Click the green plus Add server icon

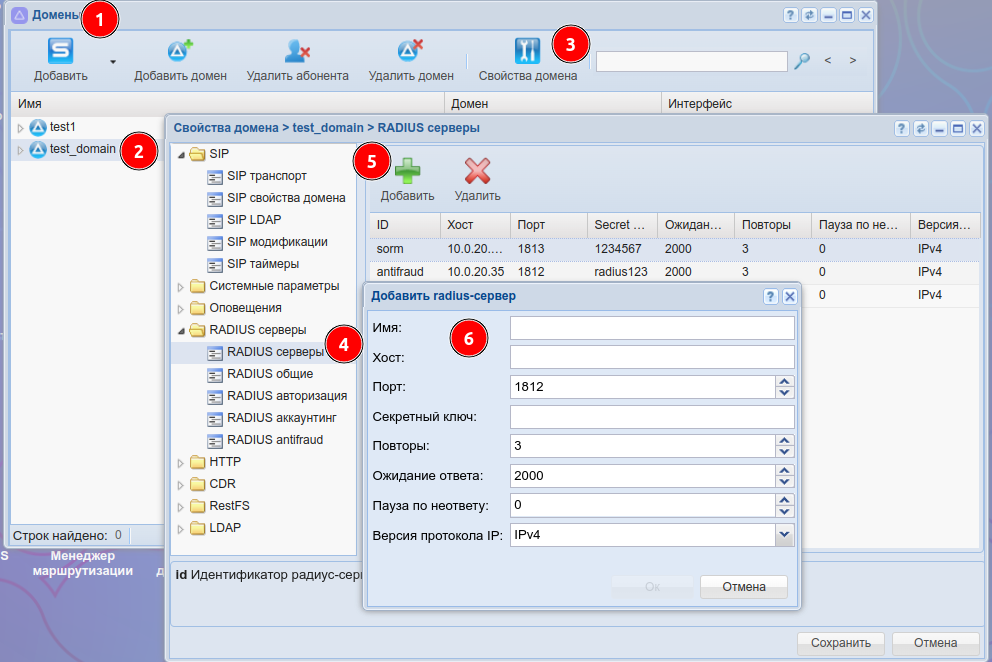coord(407,171)
